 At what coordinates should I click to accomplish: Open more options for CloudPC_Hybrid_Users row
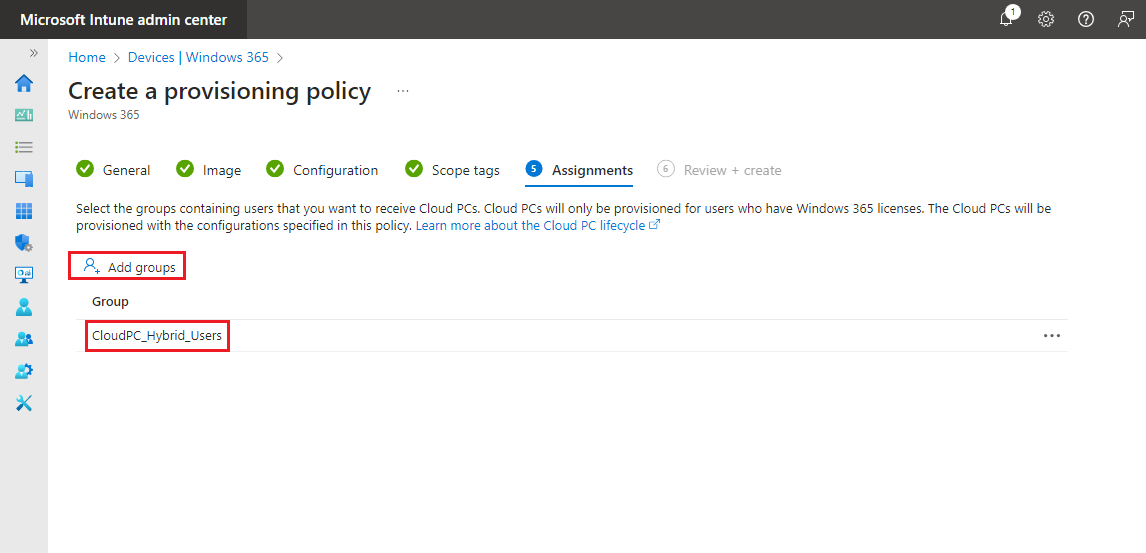click(x=1052, y=336)
